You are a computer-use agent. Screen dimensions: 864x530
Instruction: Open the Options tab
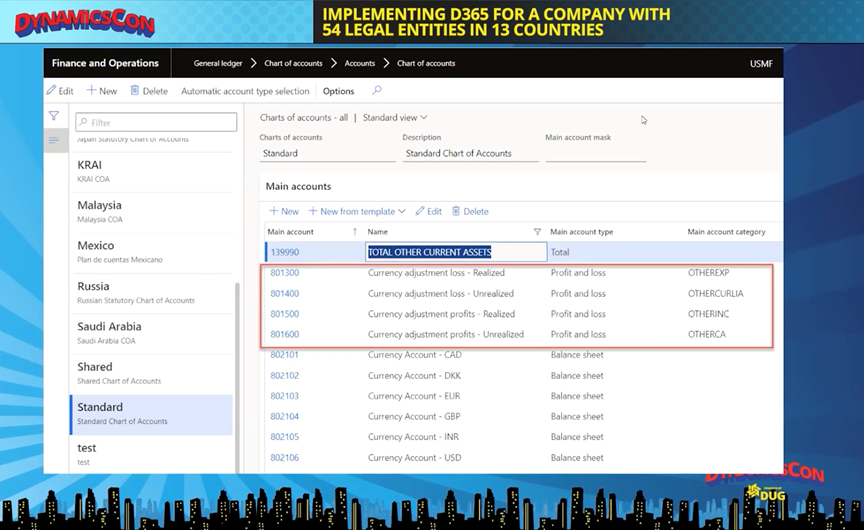(338, 91)
